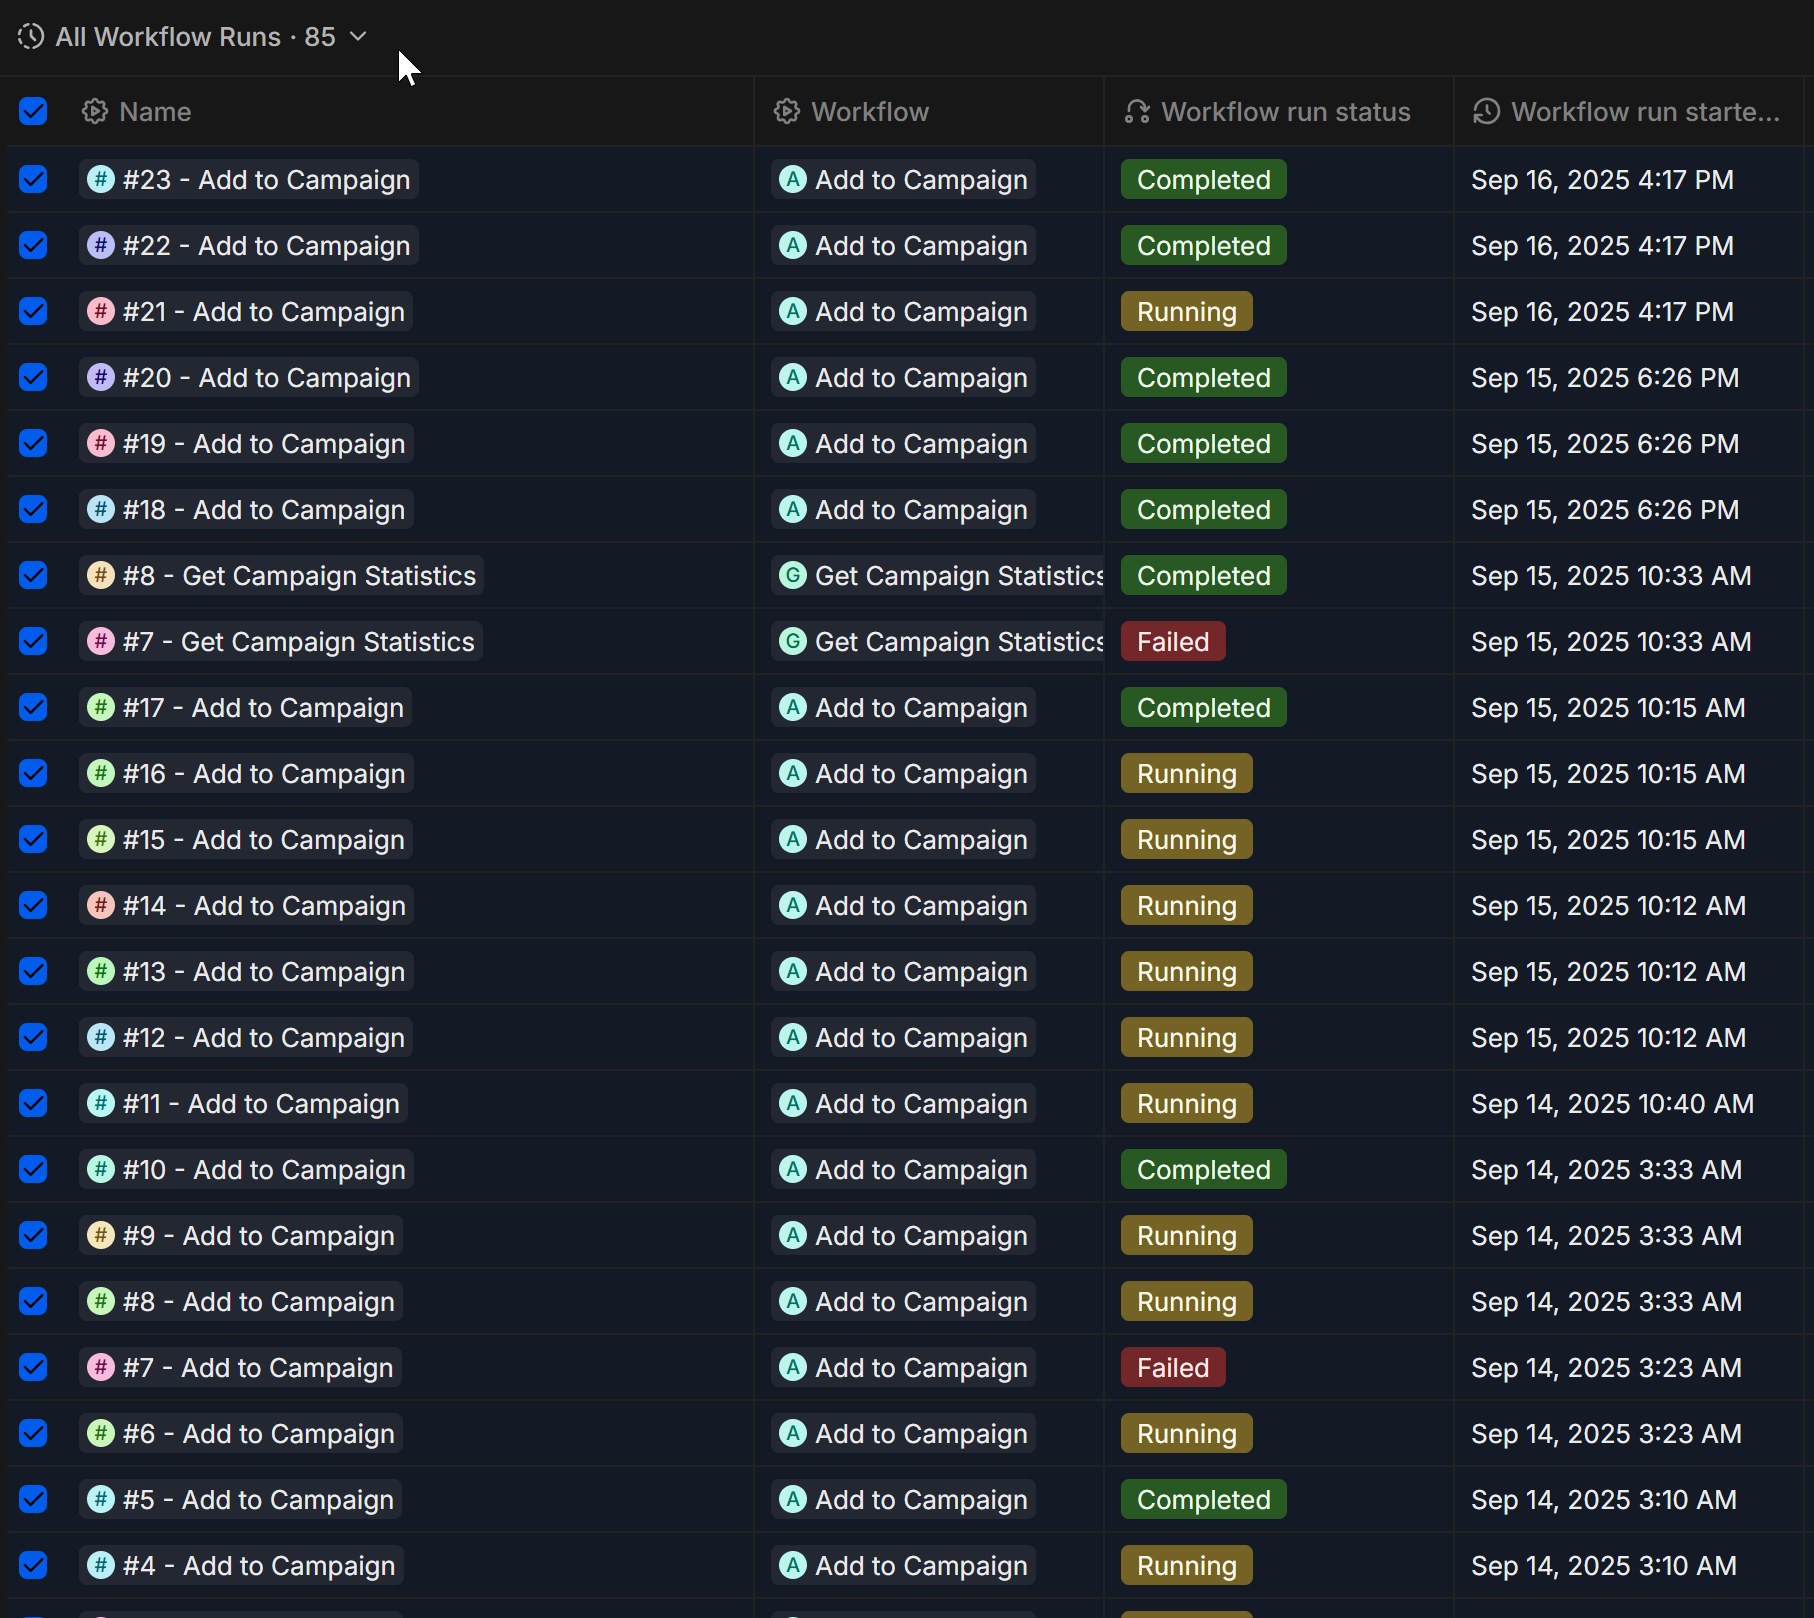Image resolution: width=1814 pixels, height=1618 pixels.
Task: Open run #23 - Add to Campaign
Action: pyautogui.click(x=249, y=179)
